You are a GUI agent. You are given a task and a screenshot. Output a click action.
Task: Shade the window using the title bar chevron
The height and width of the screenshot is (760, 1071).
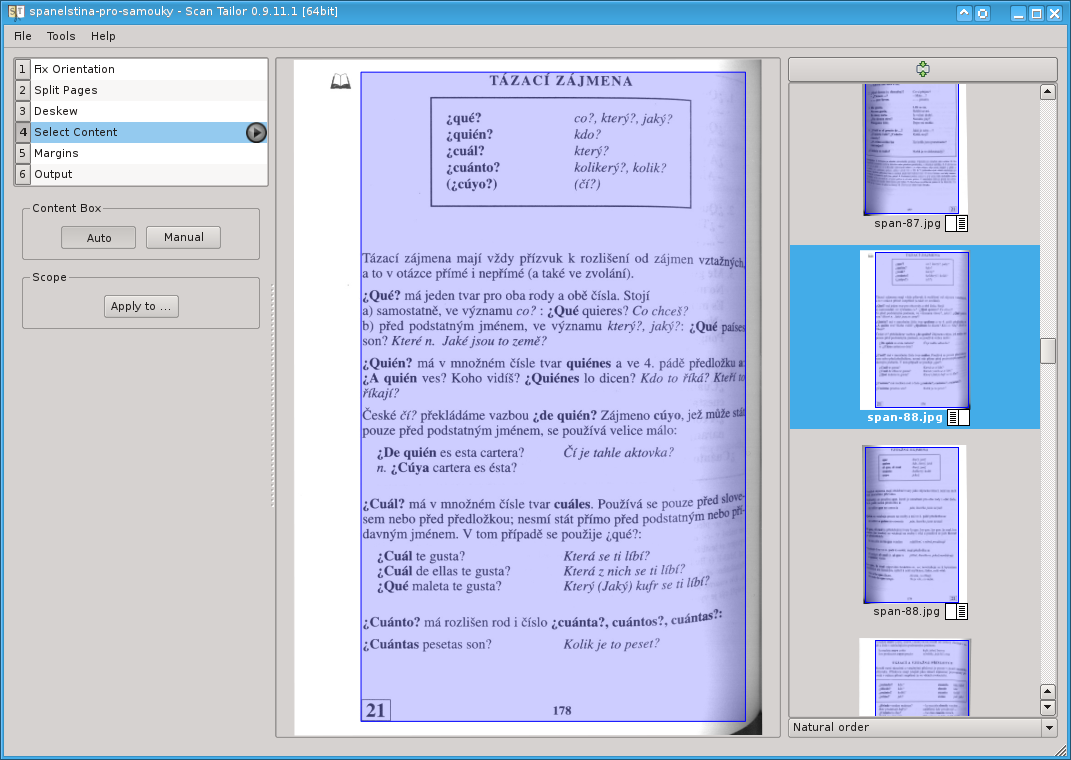964,13
